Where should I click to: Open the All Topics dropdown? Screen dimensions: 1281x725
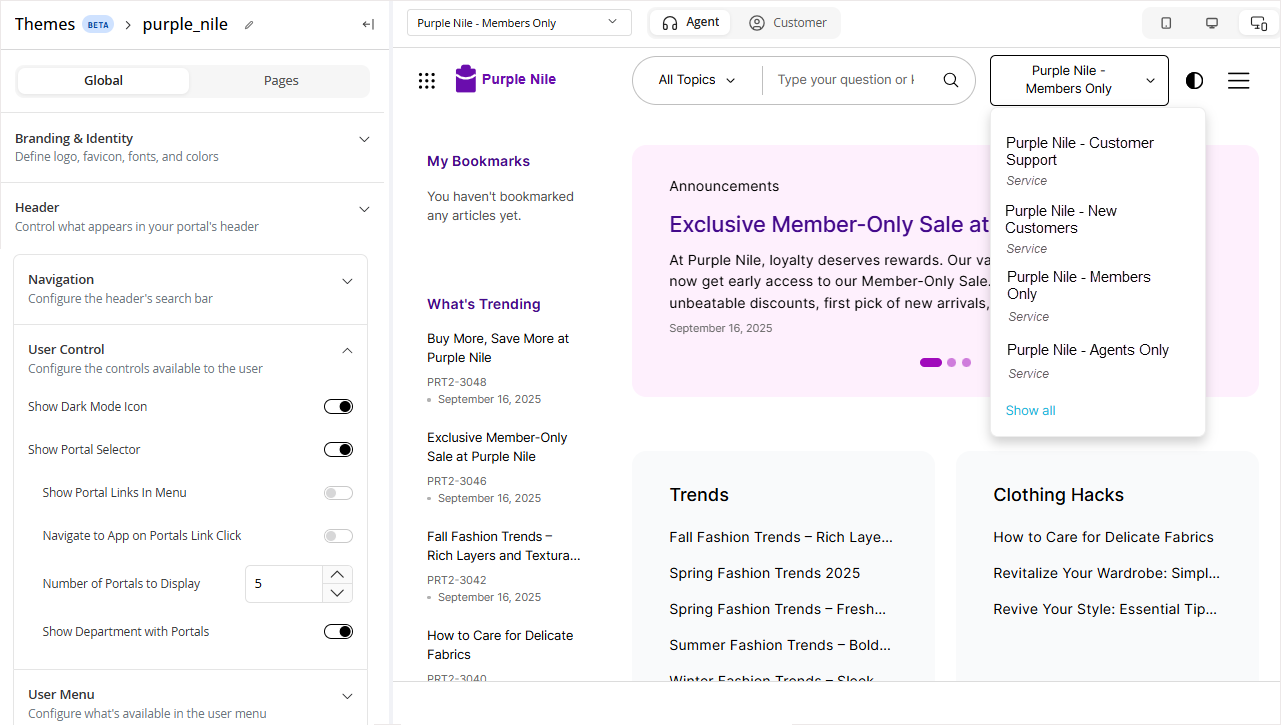[x=696, y=80]
